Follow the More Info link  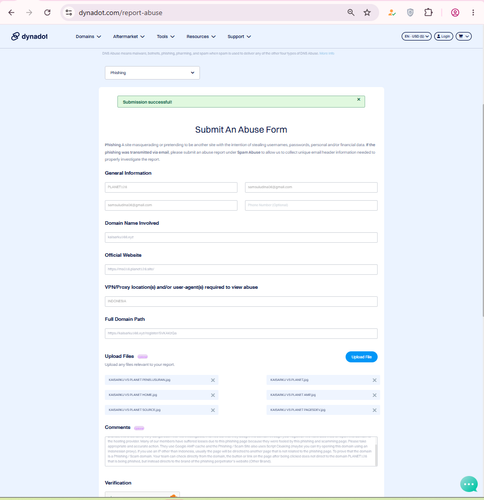[327, 53]
